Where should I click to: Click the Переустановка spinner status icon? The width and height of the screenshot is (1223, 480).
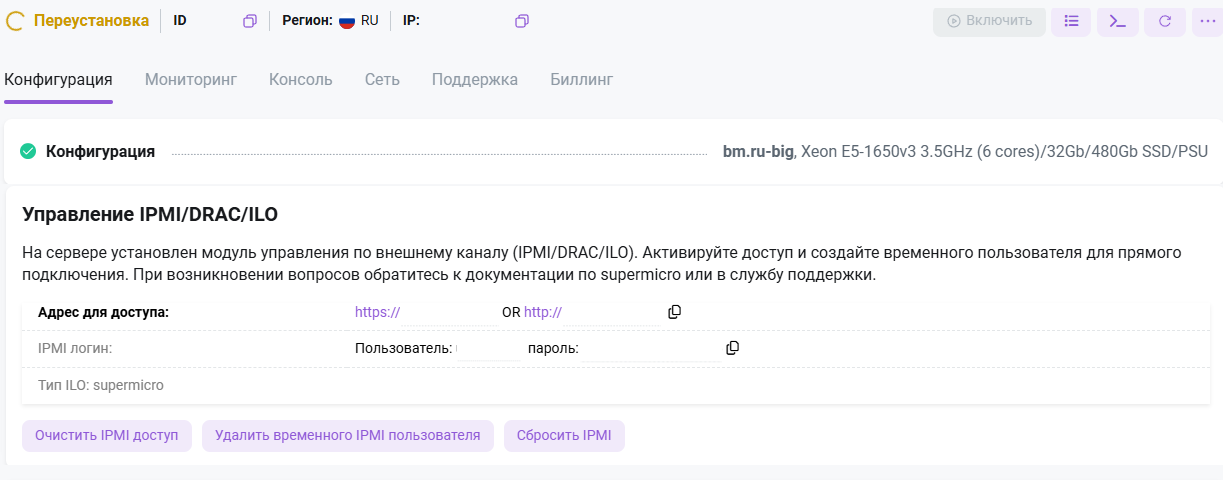[x=15, y=21]
